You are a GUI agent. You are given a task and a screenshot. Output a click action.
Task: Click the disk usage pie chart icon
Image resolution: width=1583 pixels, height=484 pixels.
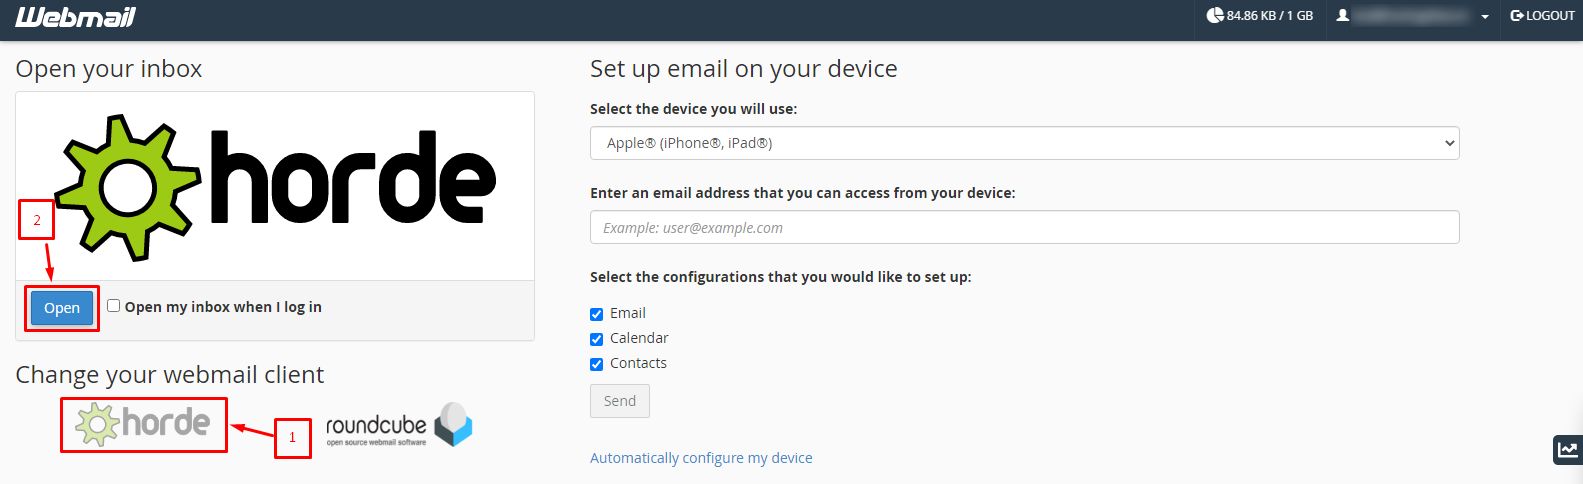coord(1215,15)
